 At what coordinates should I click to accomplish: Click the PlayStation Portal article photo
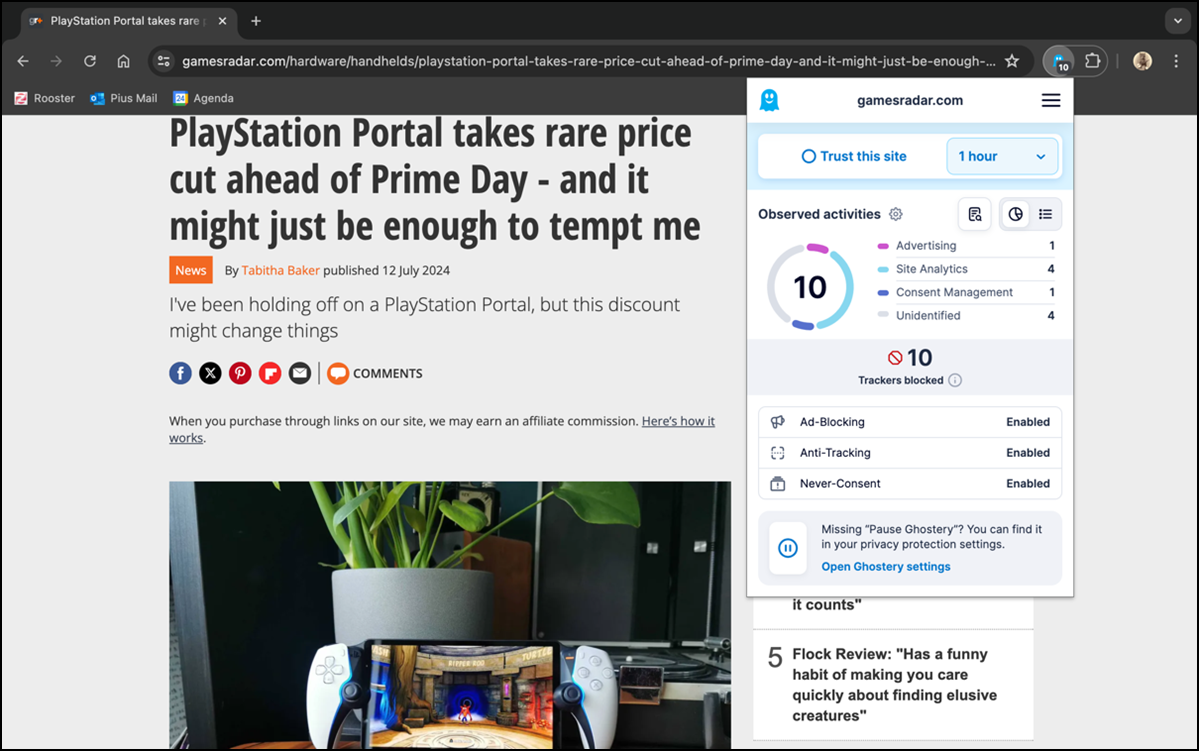450,615
